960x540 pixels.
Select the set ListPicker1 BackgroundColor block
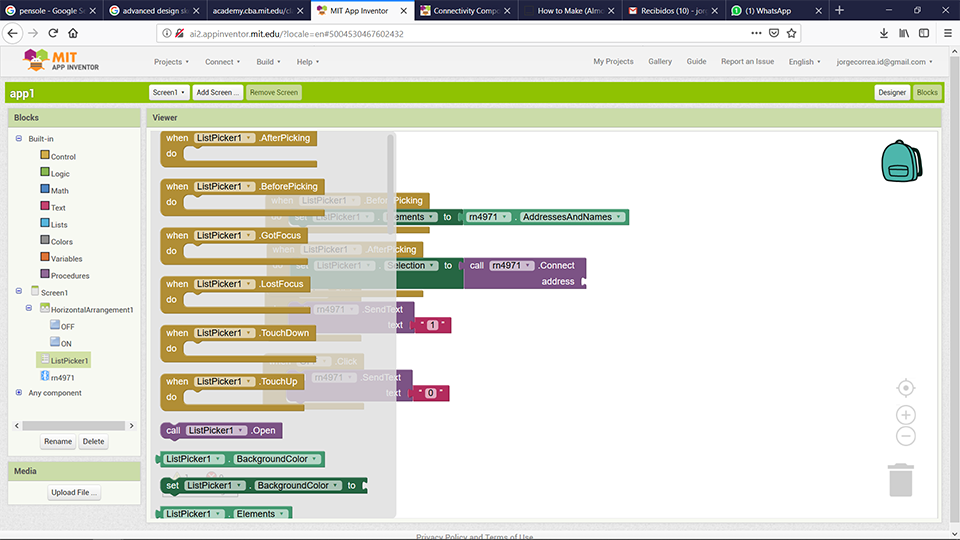(x=263, y=486)
